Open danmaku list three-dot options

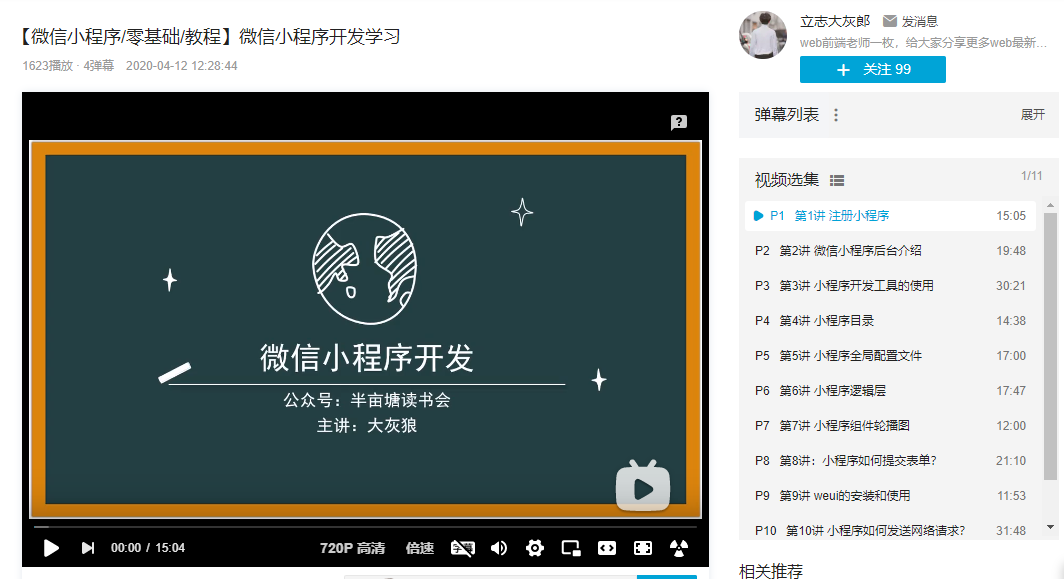836,115
